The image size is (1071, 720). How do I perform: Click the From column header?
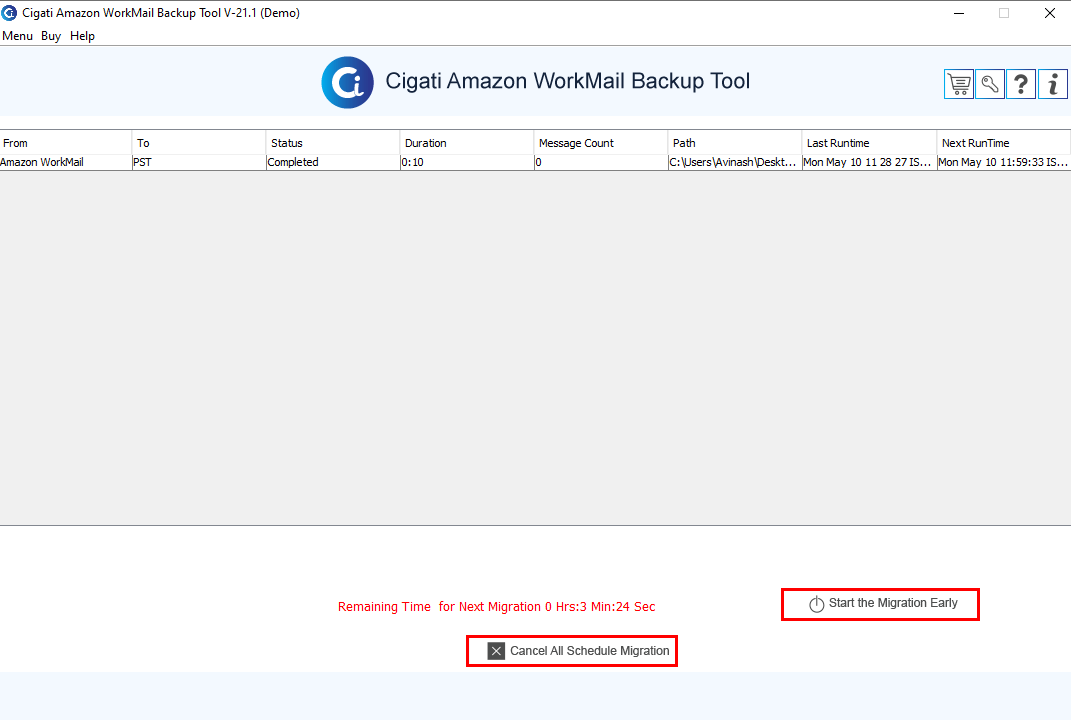(x=66, y=143)
